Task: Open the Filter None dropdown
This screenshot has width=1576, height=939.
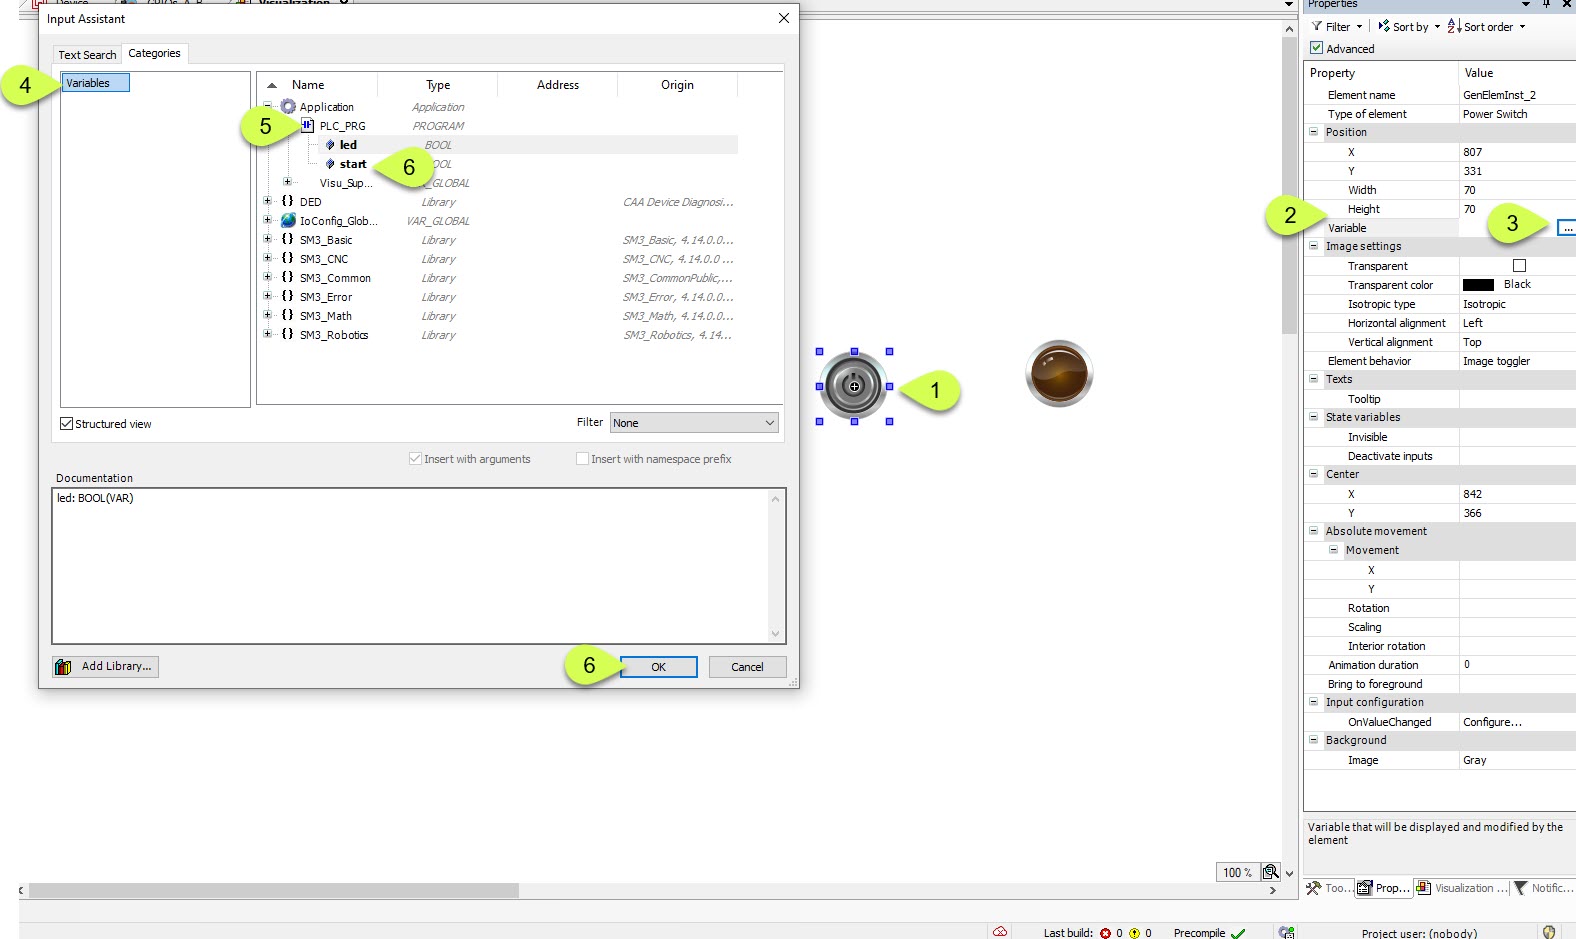Action: pyautogui.click(x=694, y=423)
